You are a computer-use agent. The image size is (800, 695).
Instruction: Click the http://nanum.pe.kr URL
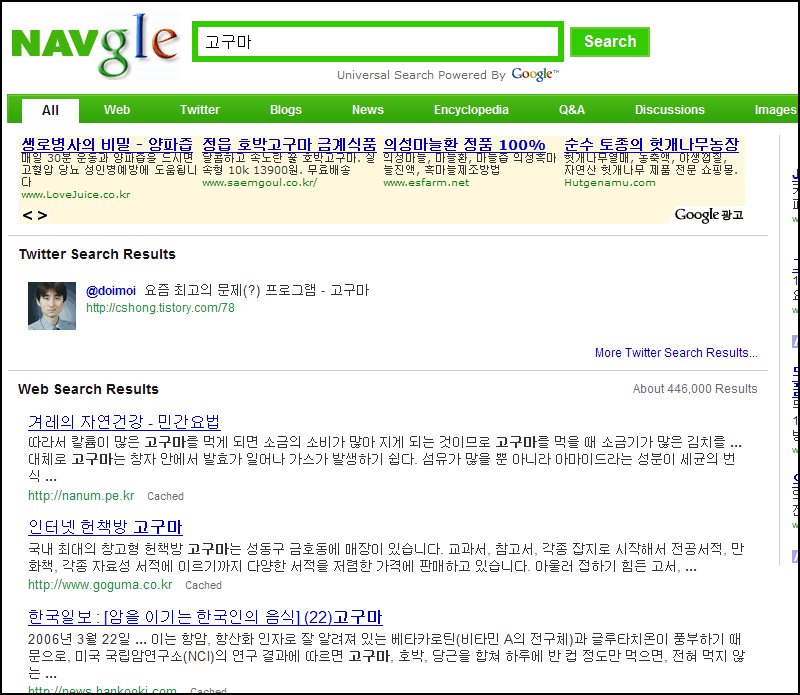tap(81, 495)
